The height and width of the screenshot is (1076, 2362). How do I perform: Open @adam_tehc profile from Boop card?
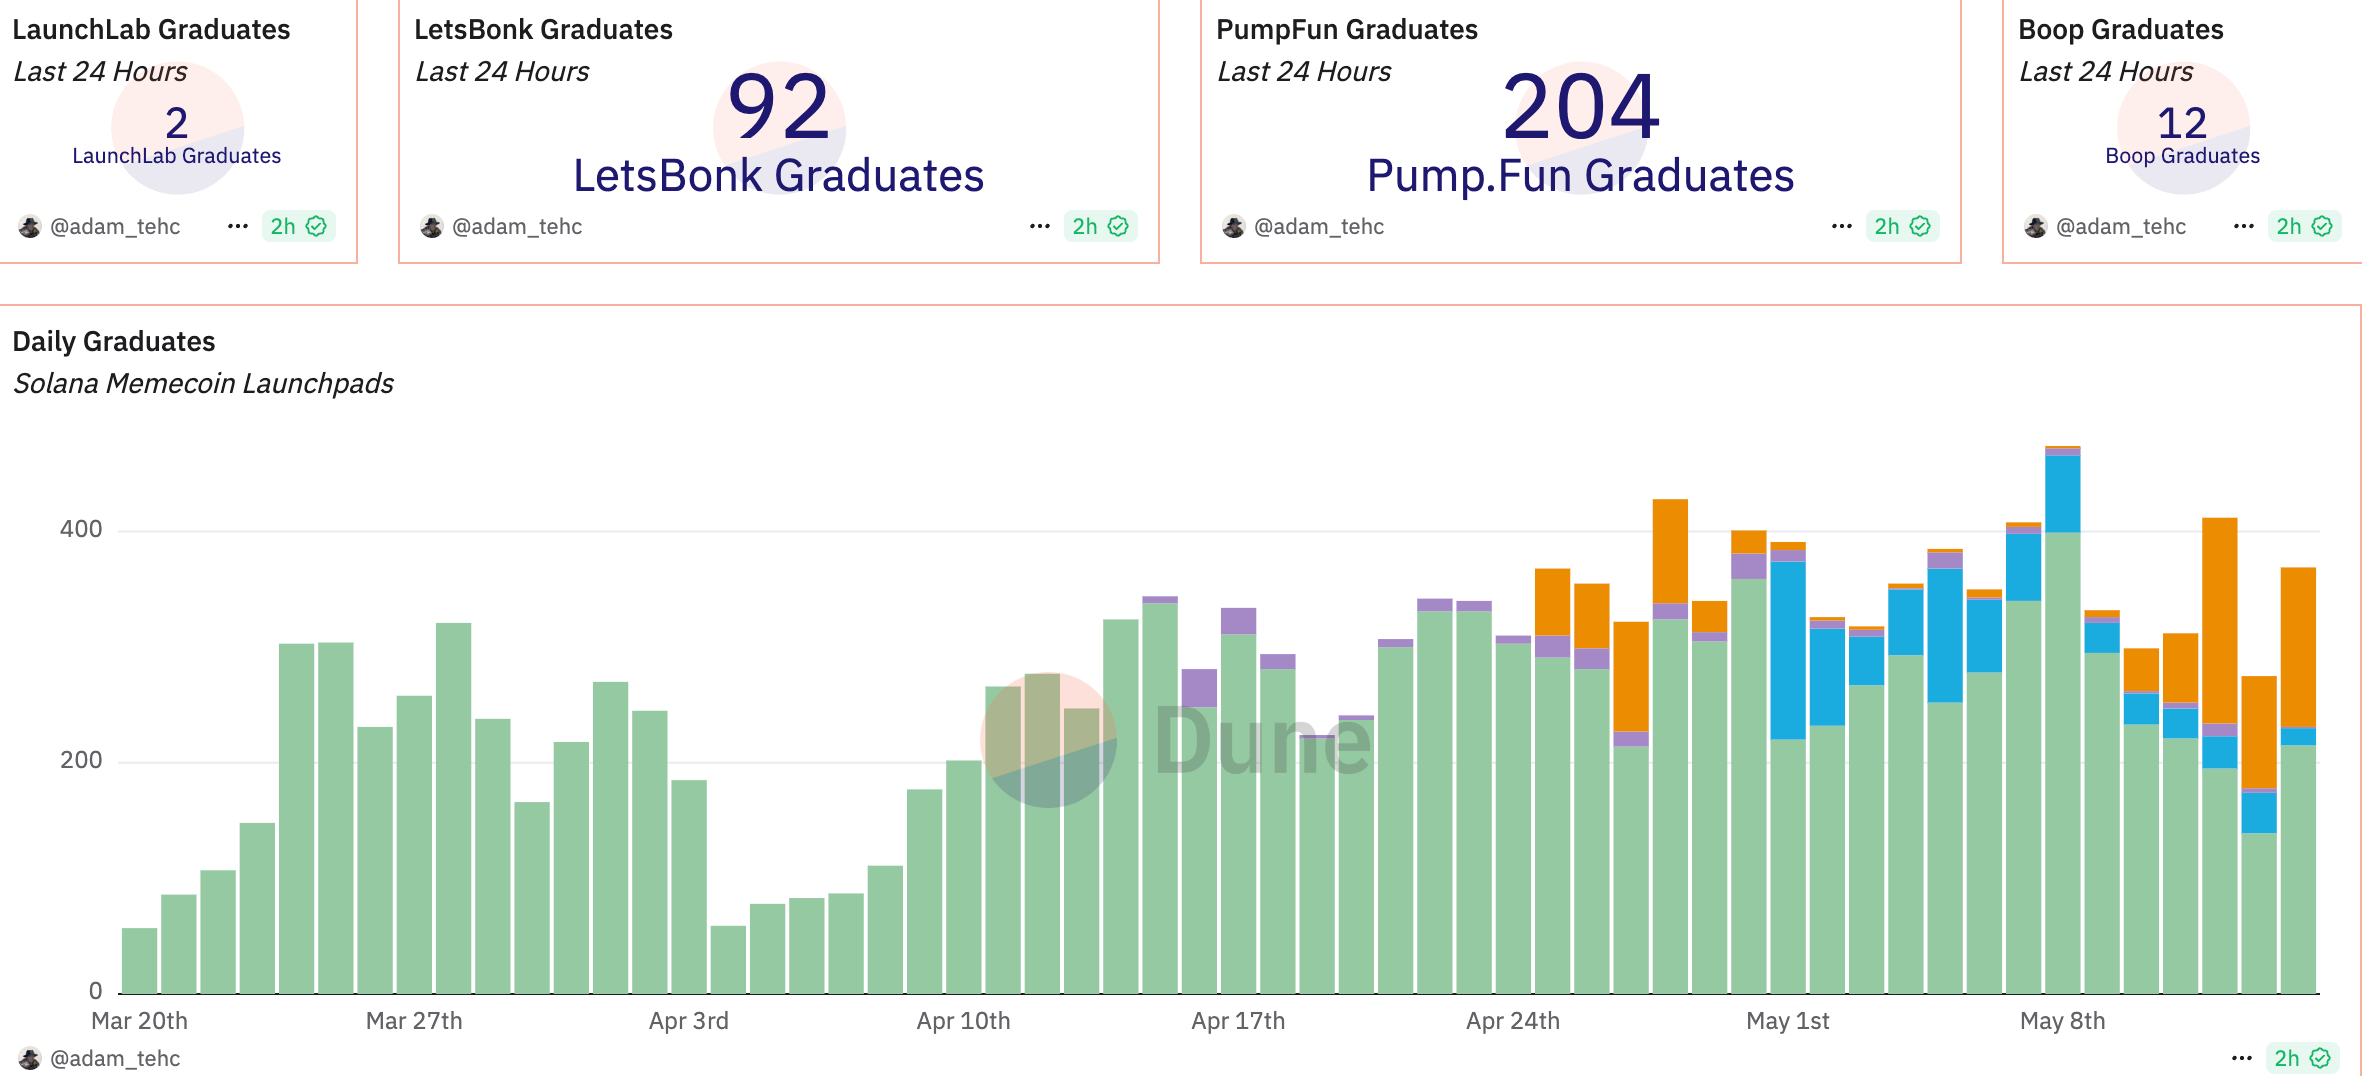click(2121, 226)
